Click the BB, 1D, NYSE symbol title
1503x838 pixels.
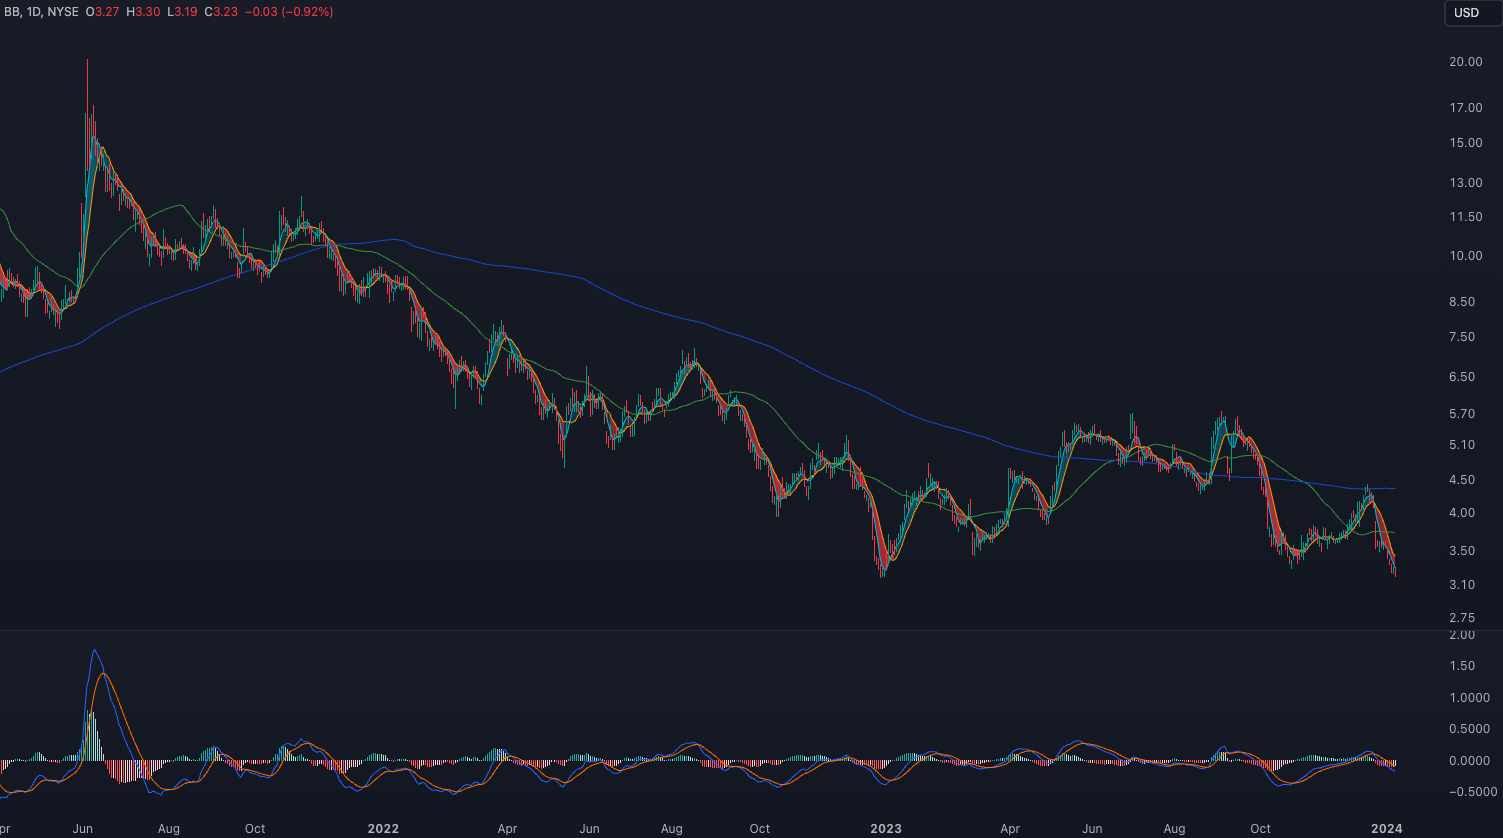pyautogui.click(x=41, y=12)
